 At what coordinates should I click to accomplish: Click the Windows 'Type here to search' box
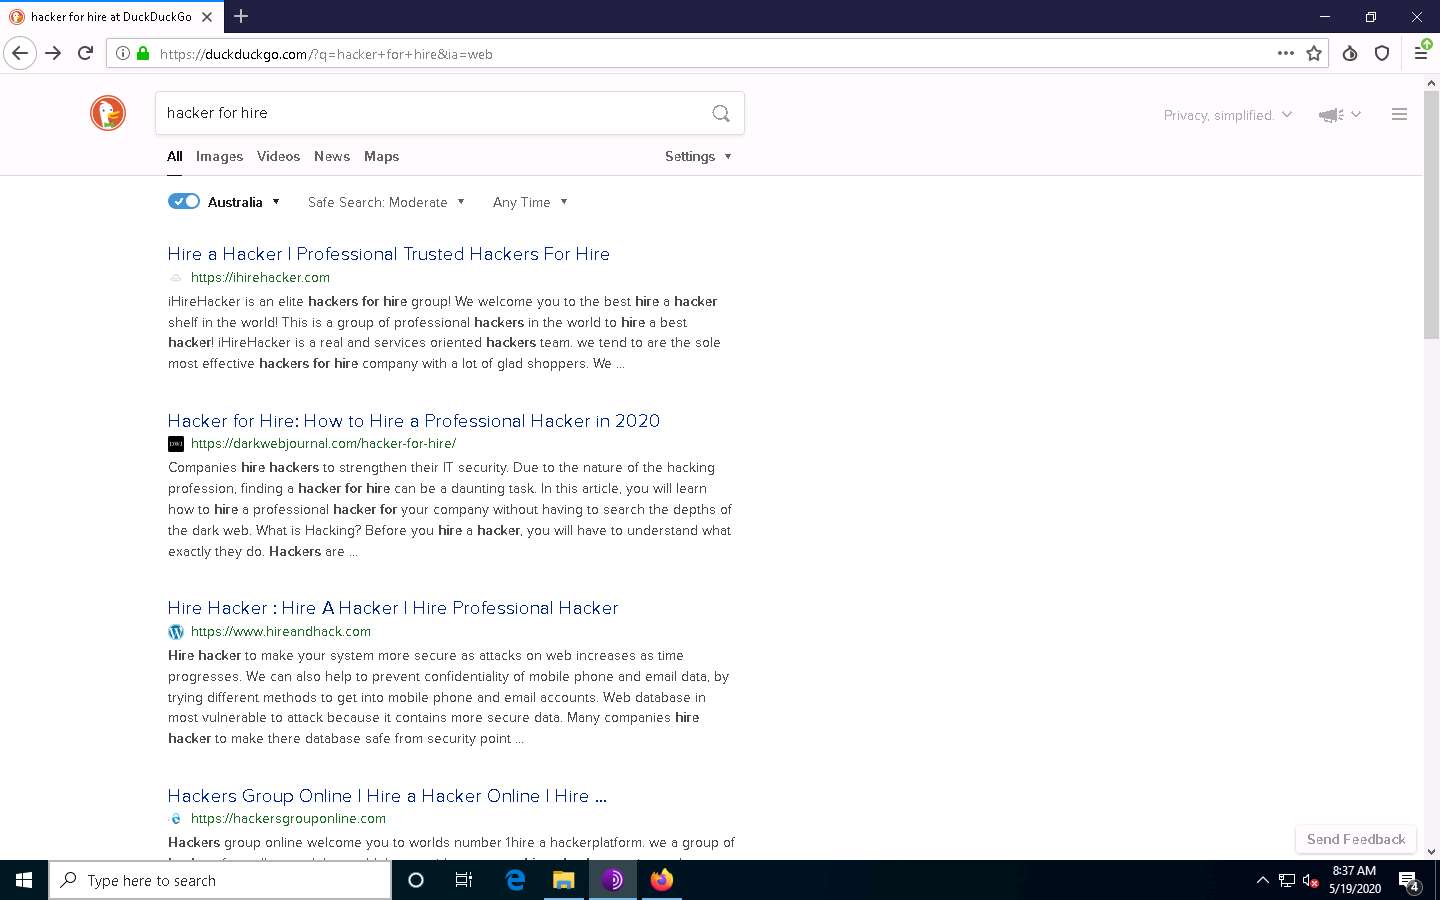pyautogui.click(x=220, y=880)
